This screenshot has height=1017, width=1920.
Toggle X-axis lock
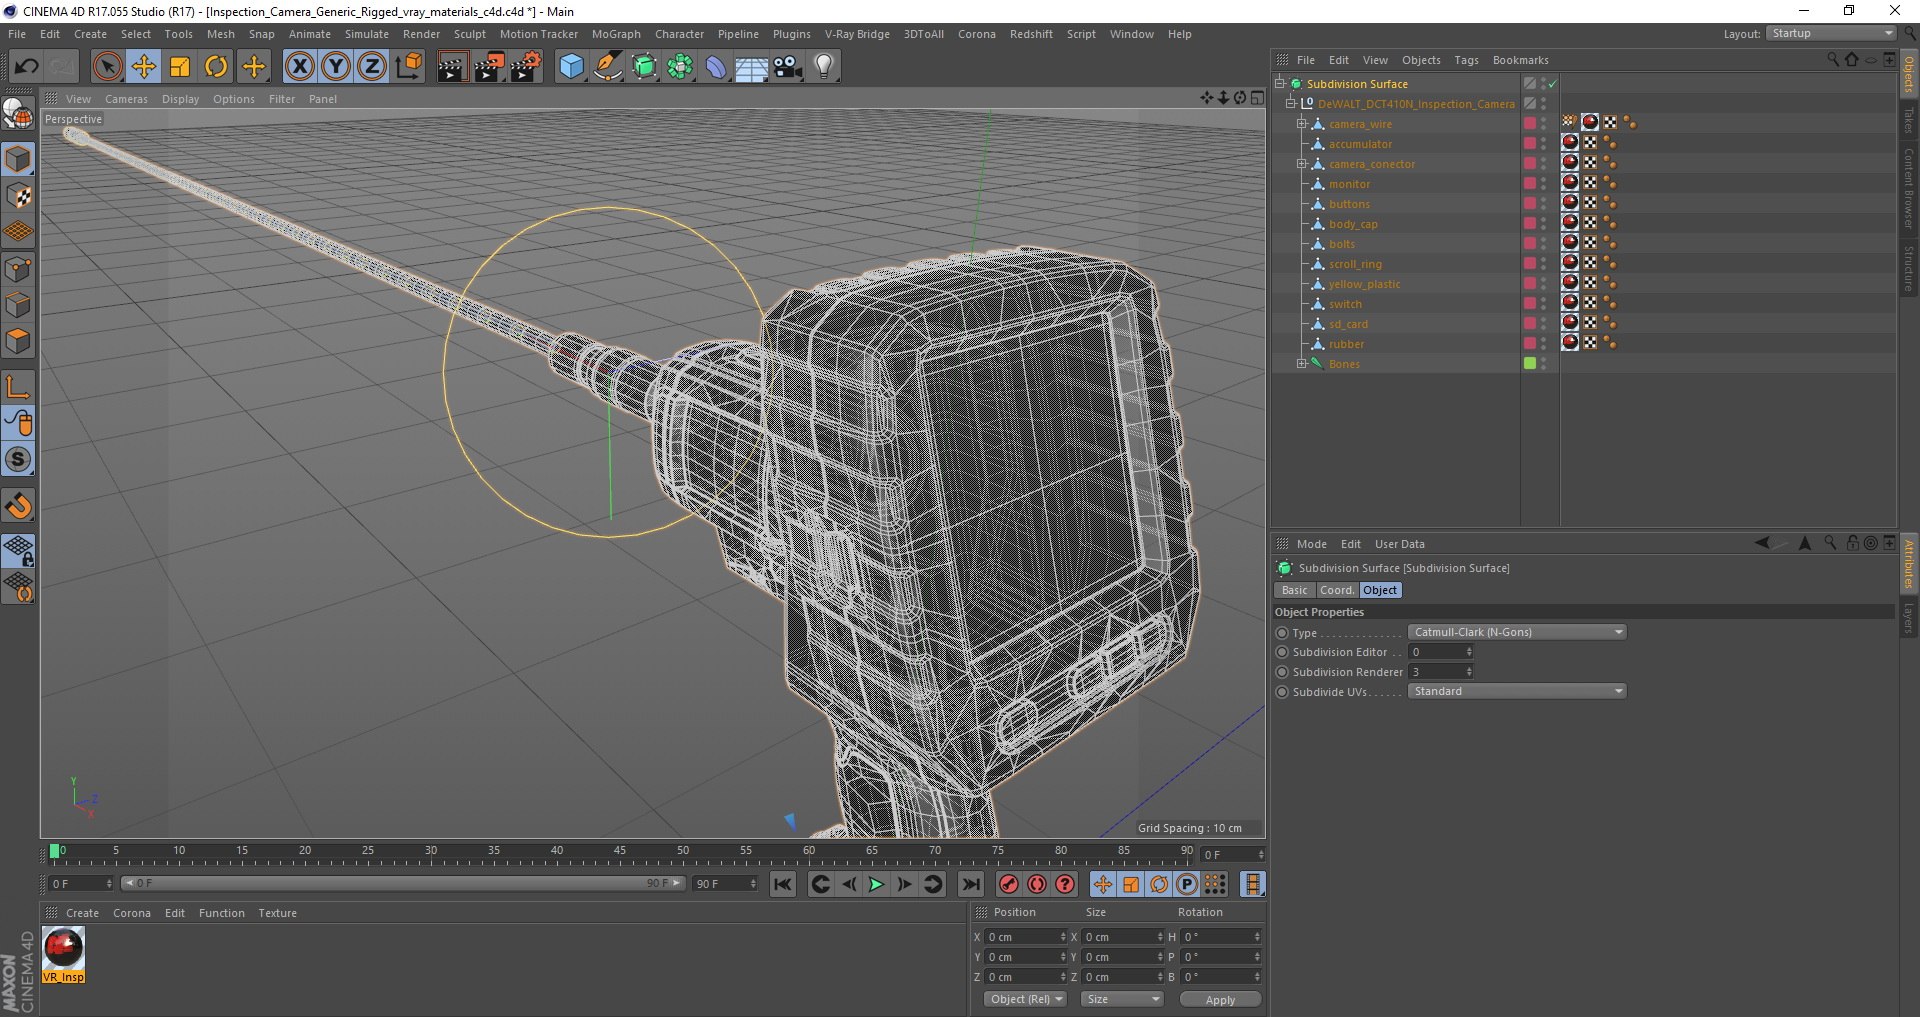pos(299,67)
